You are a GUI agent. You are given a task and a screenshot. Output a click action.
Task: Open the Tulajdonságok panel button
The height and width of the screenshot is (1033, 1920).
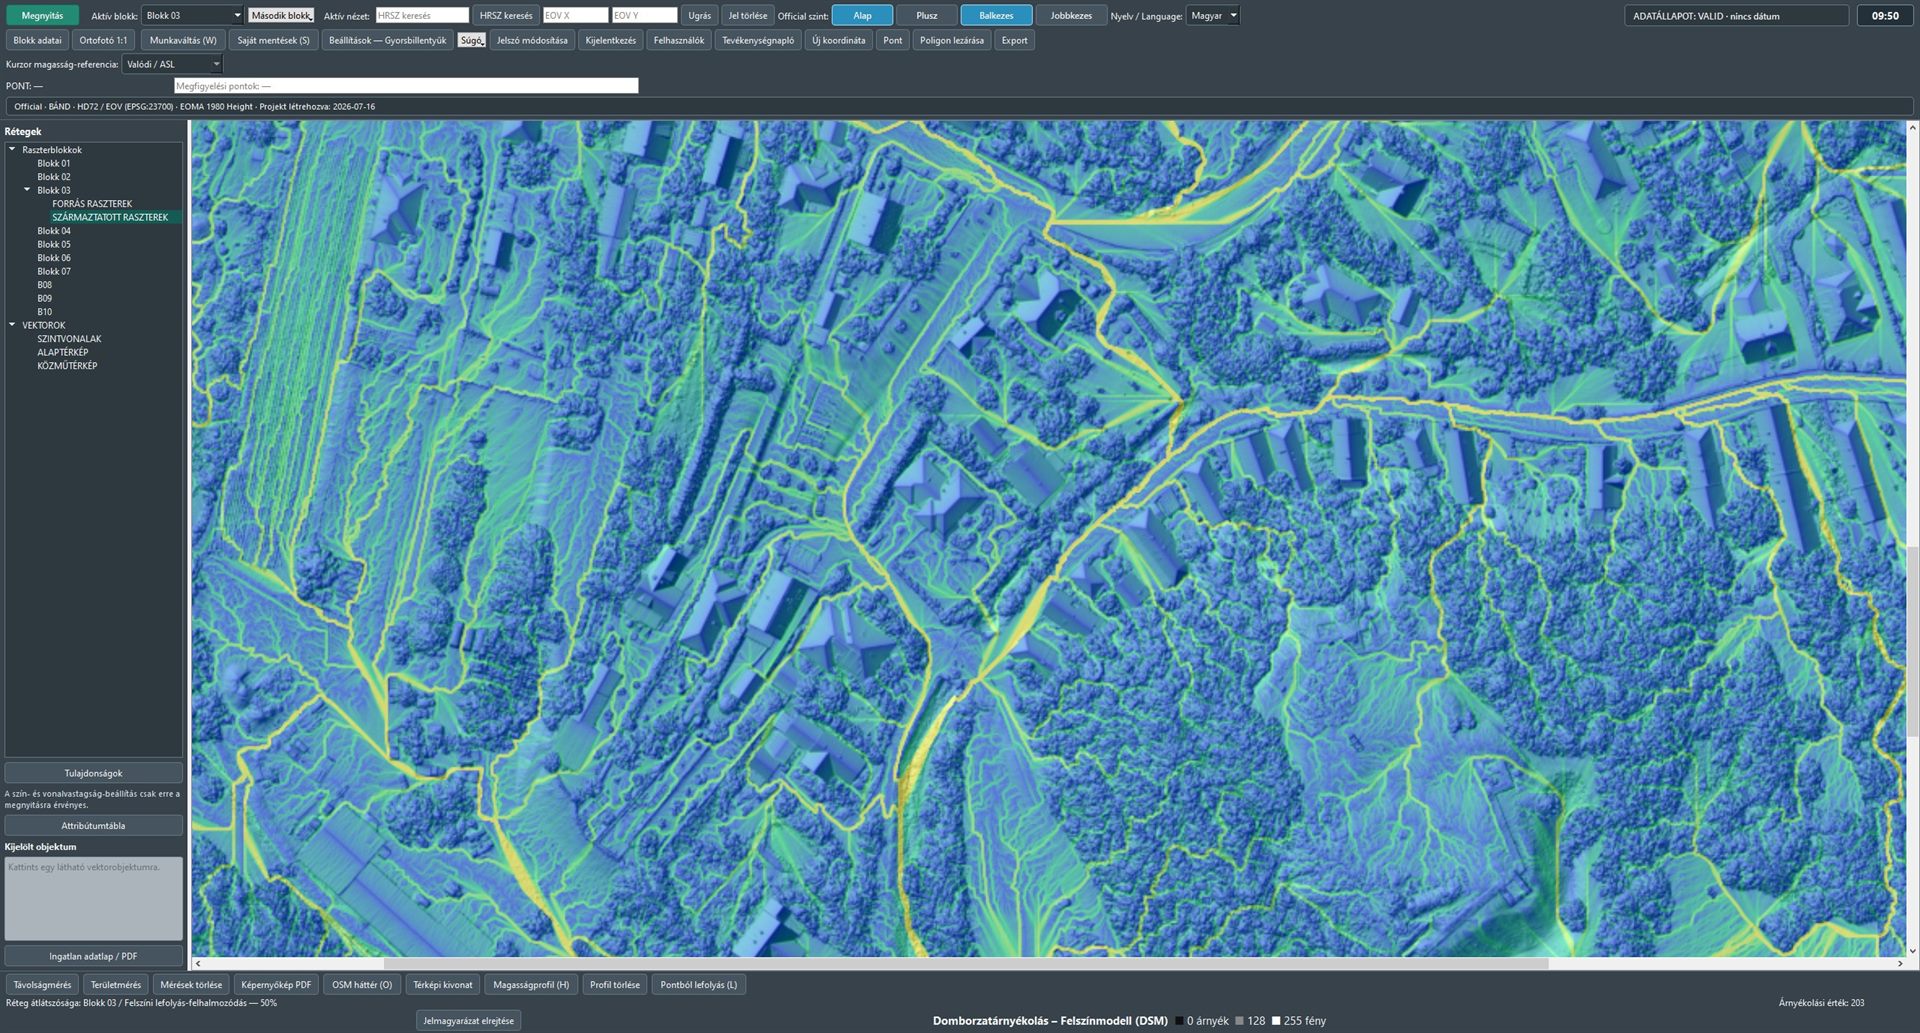coord(94,773)
